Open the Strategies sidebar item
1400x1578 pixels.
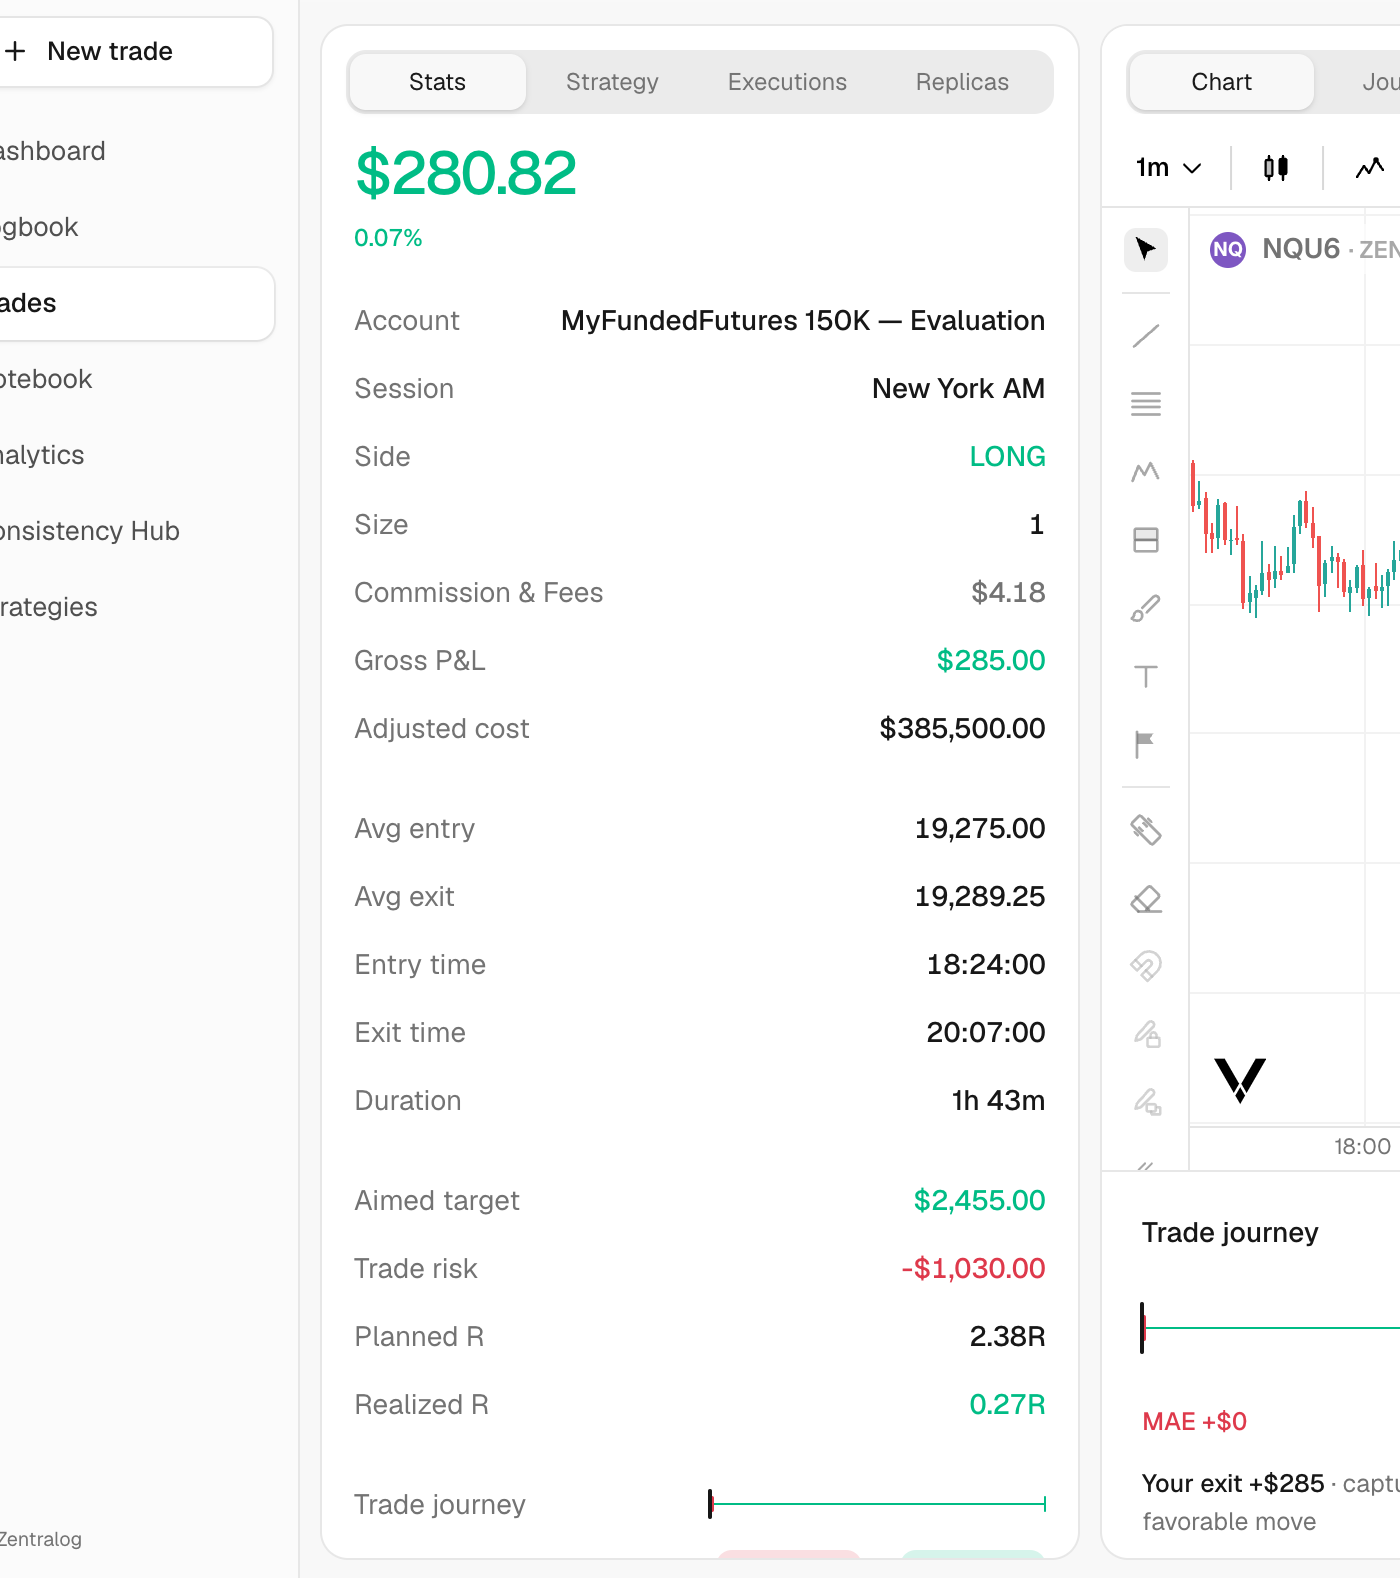click(x=49, y=607)
